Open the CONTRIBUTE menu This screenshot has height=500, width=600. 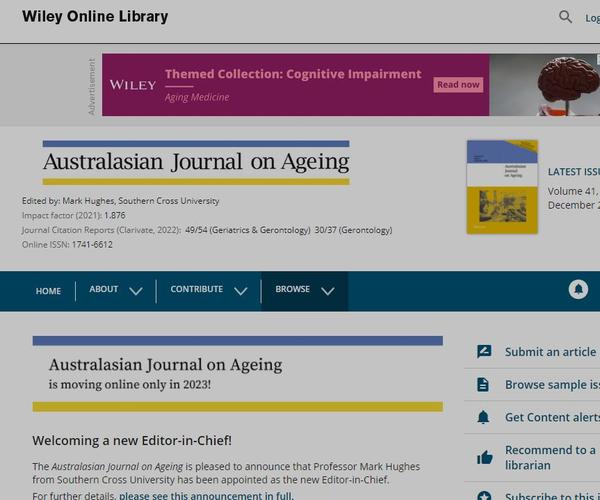pyautogui.click(x=197, y=289)
